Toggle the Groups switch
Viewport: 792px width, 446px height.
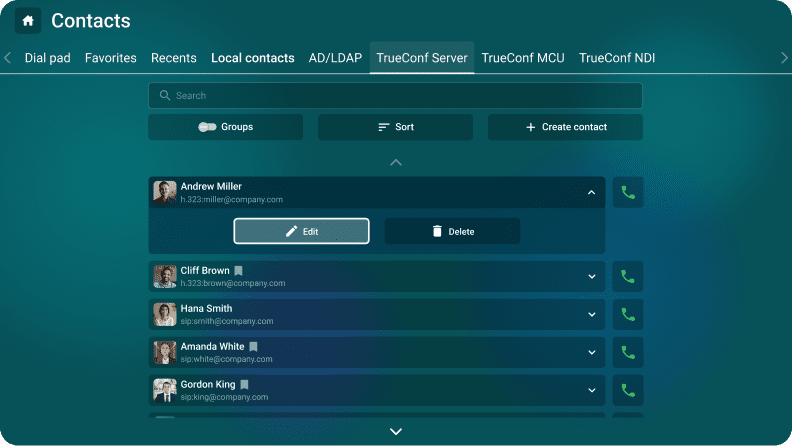[x=208, y=127]
